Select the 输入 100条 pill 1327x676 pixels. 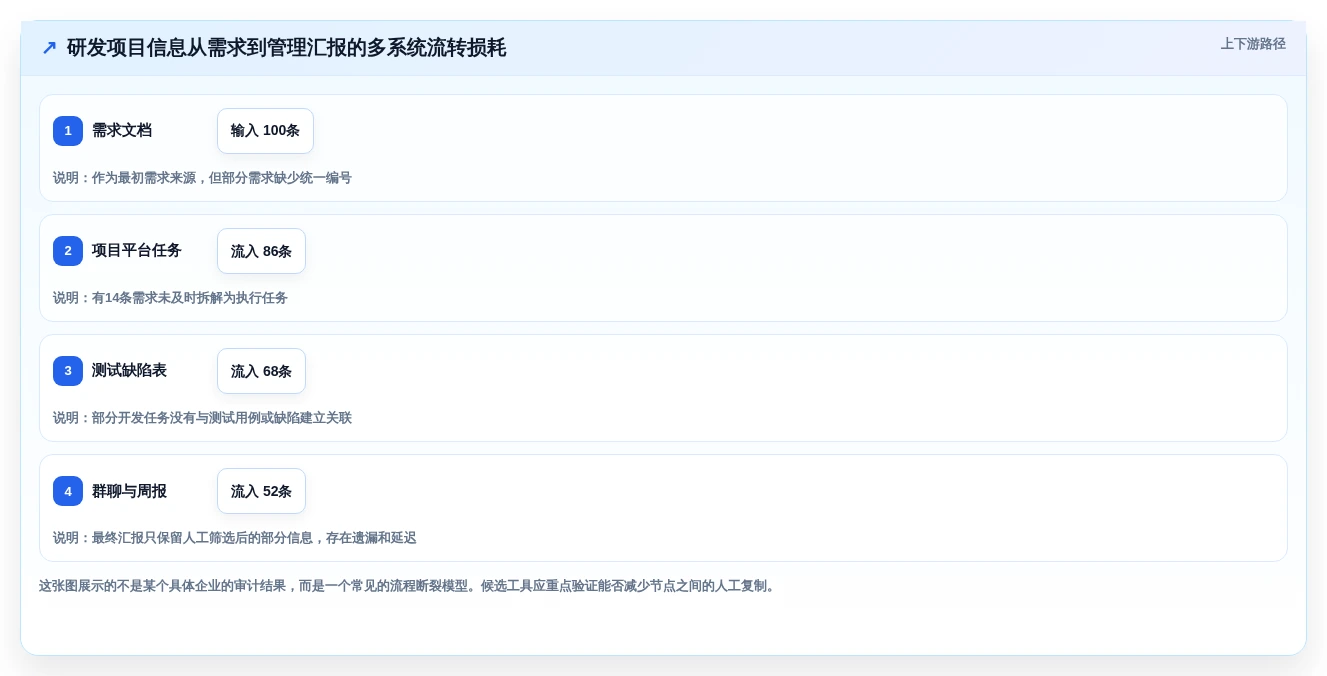point(265,131)
